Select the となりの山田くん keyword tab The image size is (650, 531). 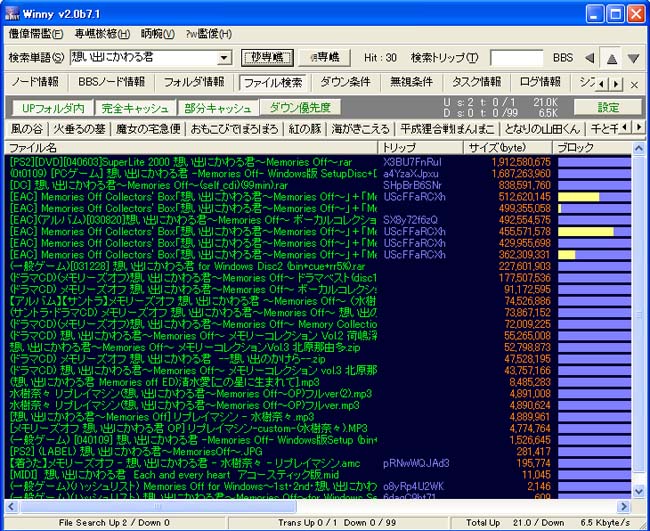click(x=542, y=129)
